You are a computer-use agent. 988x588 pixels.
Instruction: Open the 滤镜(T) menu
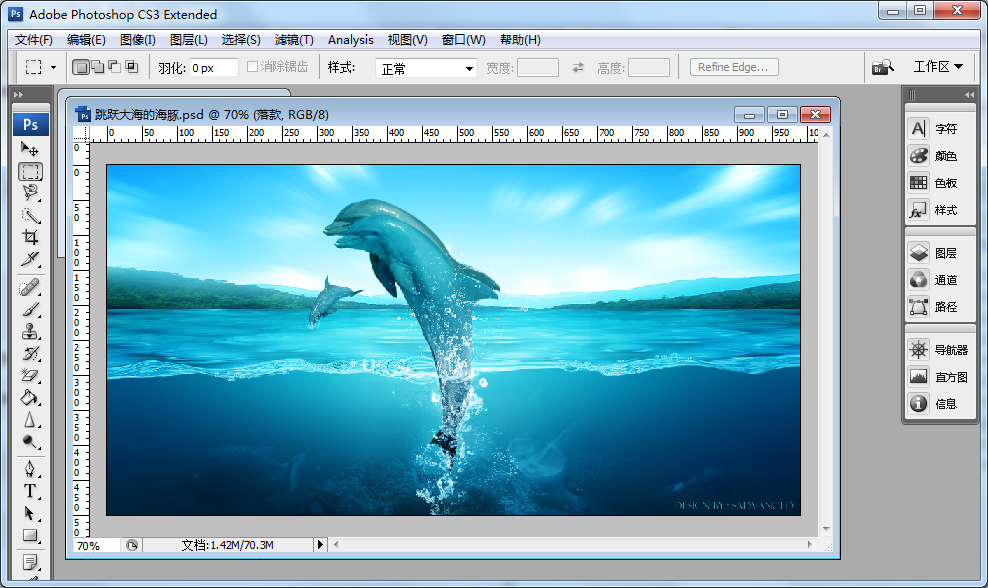coord(294,40)
